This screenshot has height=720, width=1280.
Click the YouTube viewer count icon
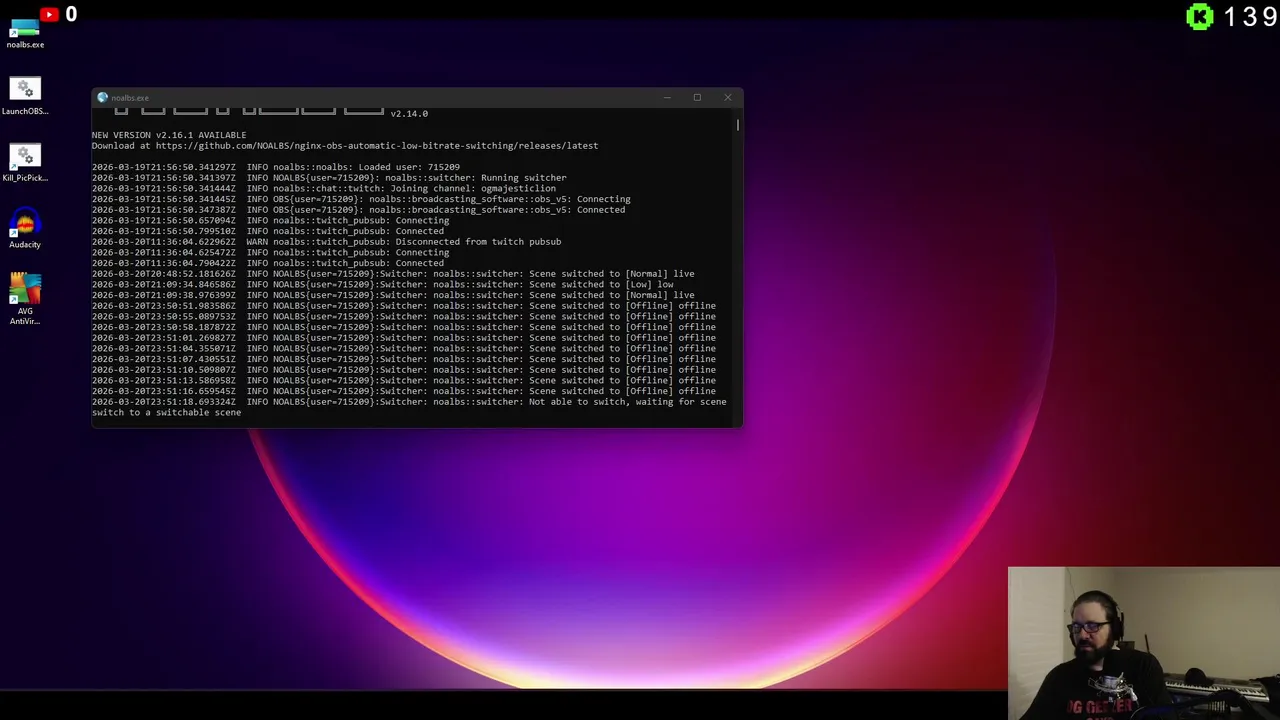[49, 14]
